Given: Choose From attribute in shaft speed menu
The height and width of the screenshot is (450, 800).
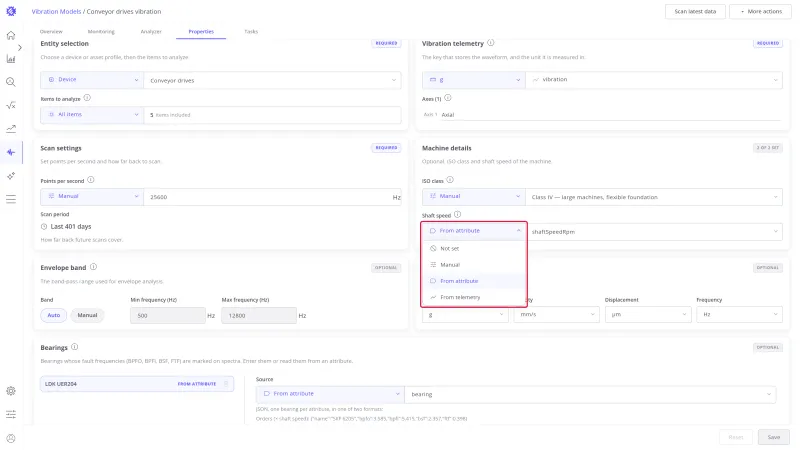Looking at the screenshot, I should click(x=474, y=281).
